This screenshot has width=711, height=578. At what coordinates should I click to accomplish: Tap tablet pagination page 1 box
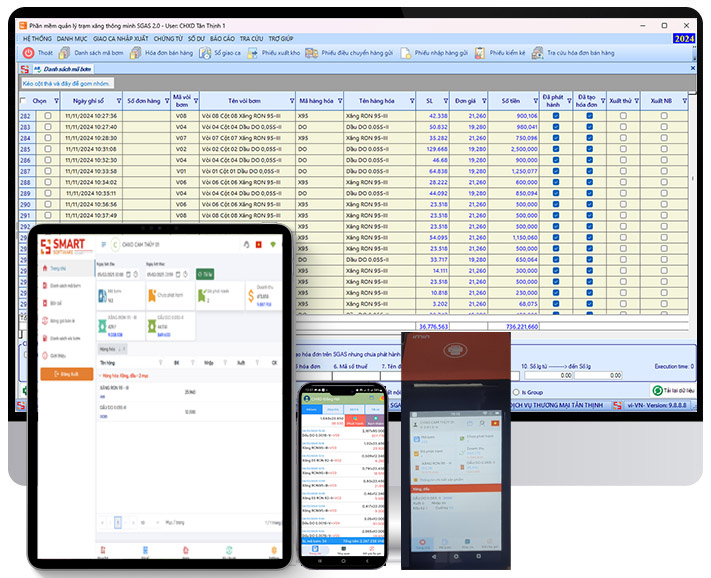[x=118, y=523]
